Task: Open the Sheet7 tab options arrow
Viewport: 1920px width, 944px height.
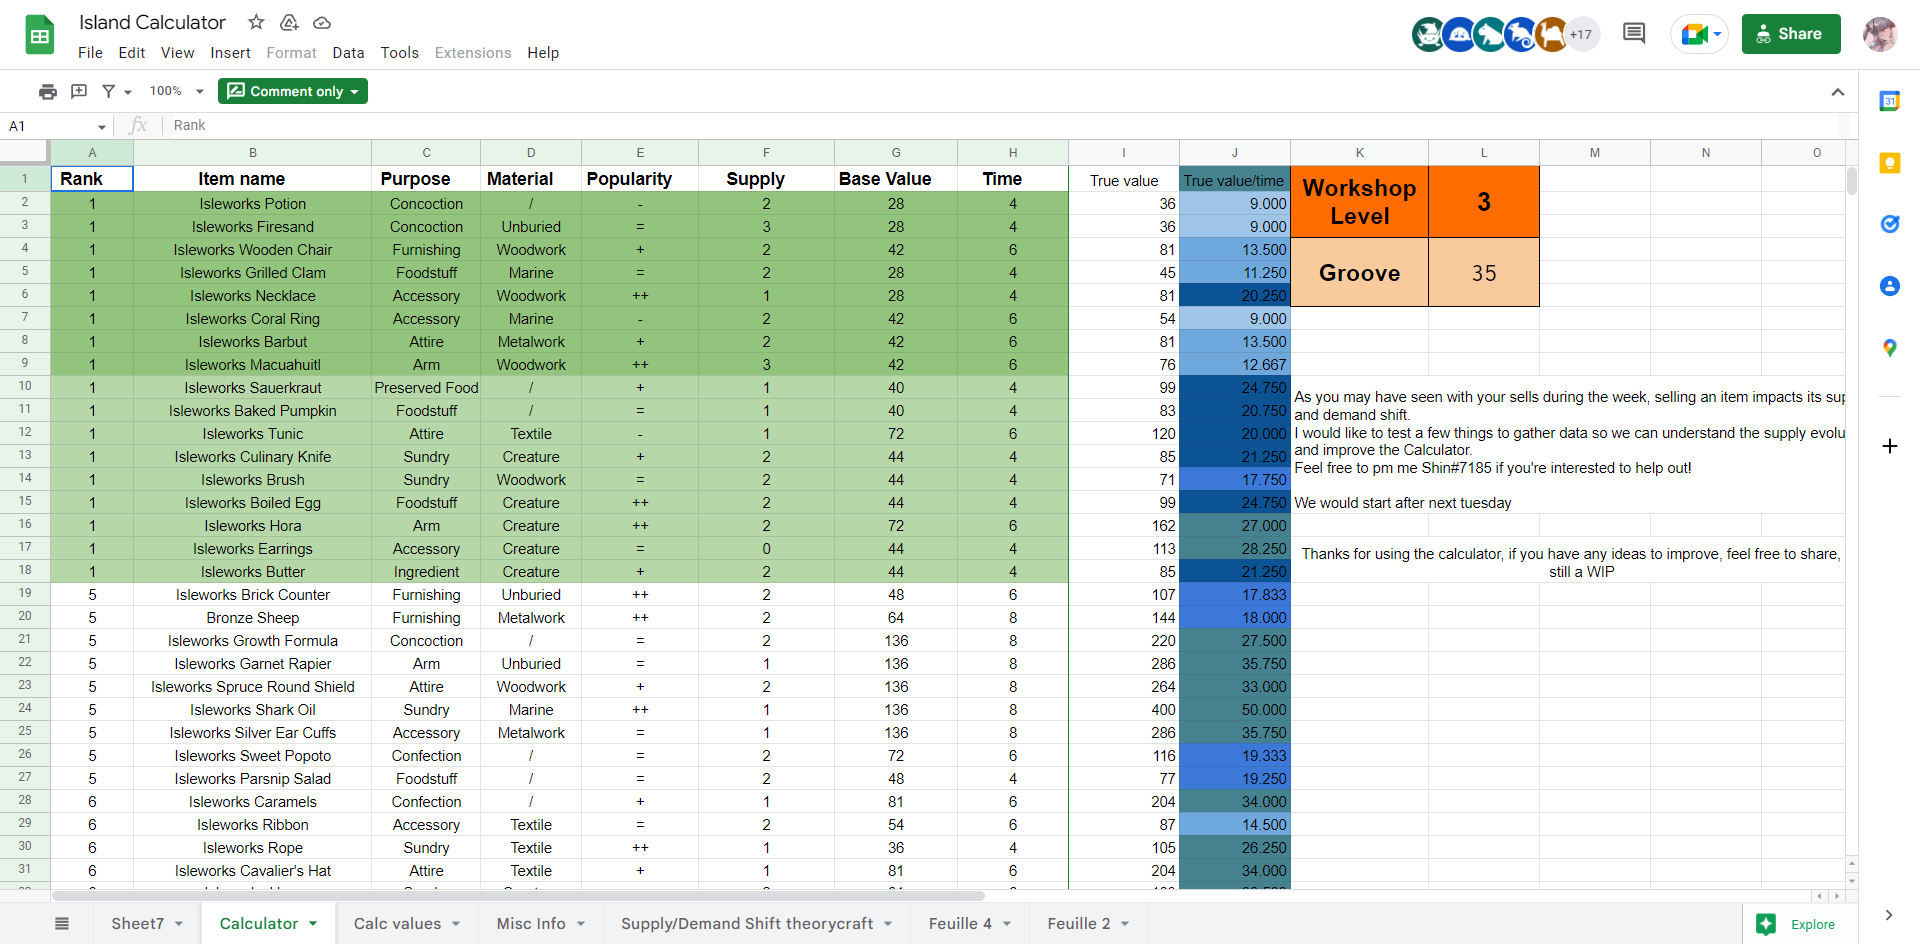Action: pyautogui.click(x=179, y=924)
